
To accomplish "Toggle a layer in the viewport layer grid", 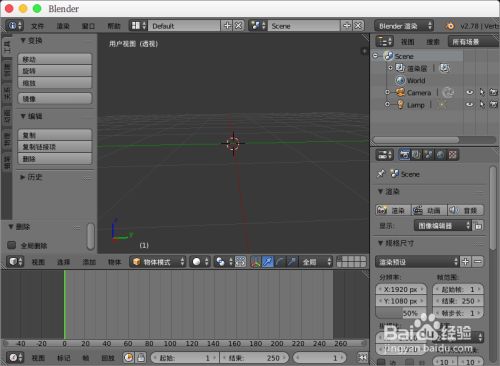I will tap(351, 262).
